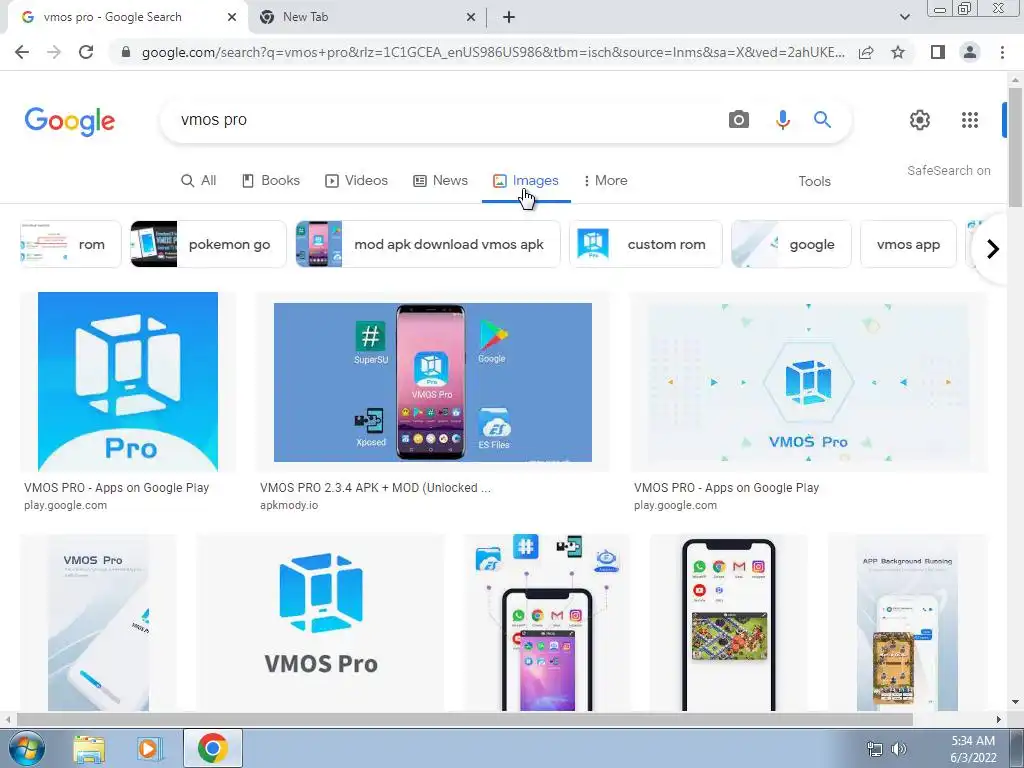Open the phone with SuperSU and Xposed image
1024x768 pixels.
point(432,381)
